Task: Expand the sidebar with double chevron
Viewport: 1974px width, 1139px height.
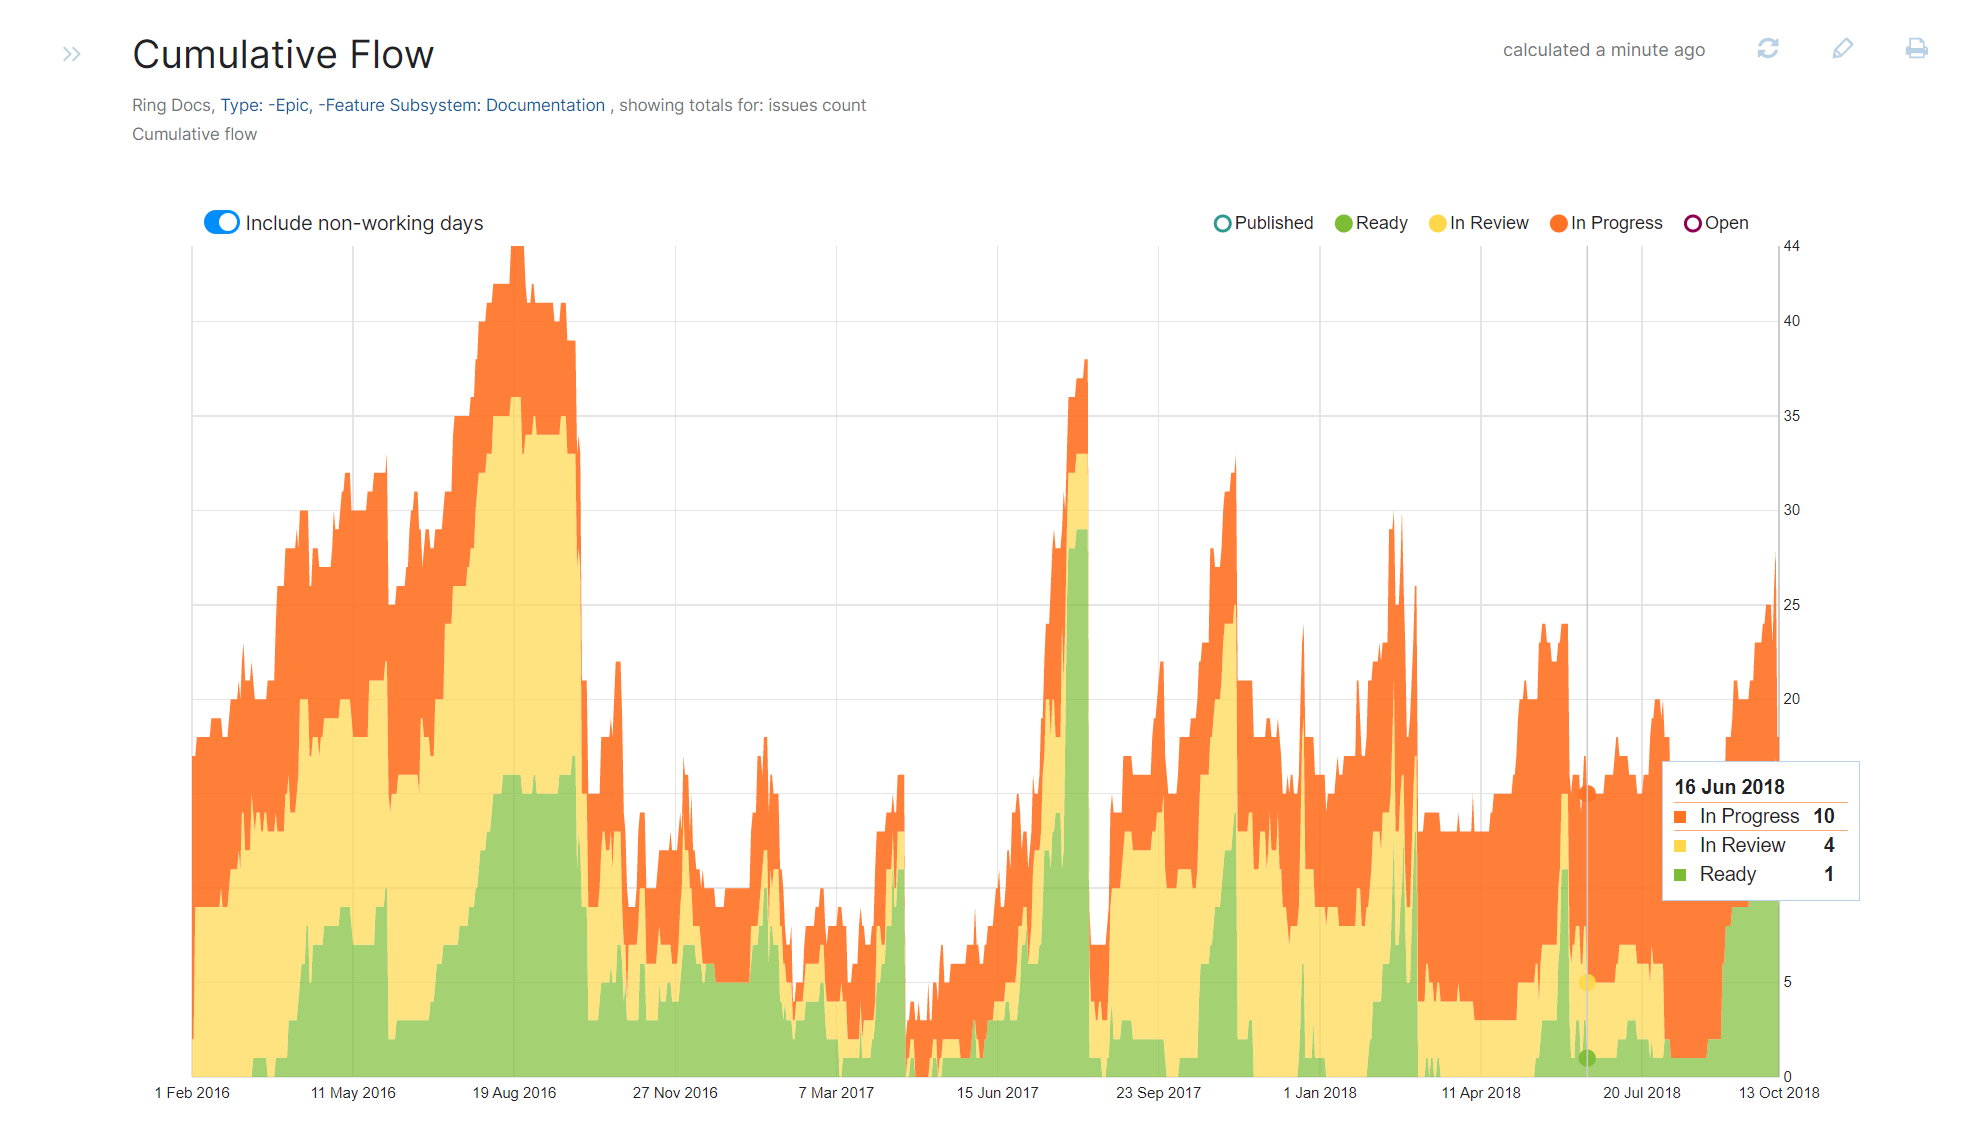Action: point(71,54)
